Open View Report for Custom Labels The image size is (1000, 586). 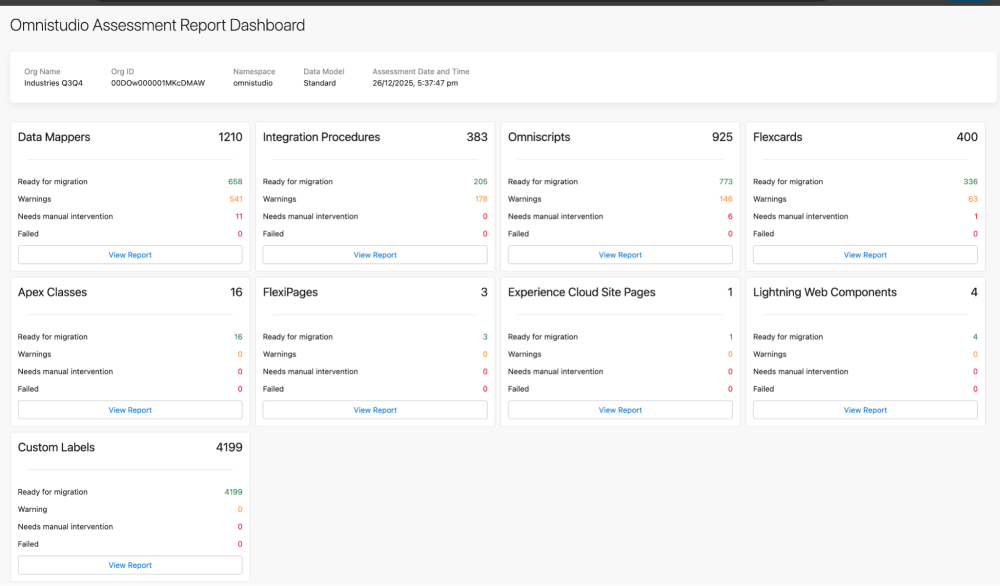click(130, 565)
